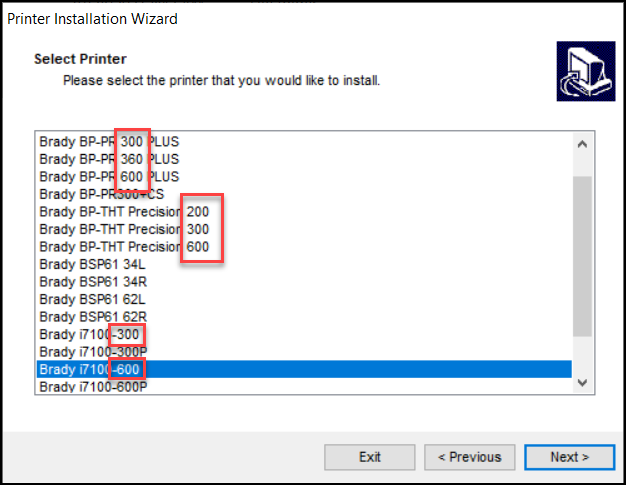The image size is (626, 485).
Task: Choose Brady BSP61 62R printer
Action: pos(93,317)
